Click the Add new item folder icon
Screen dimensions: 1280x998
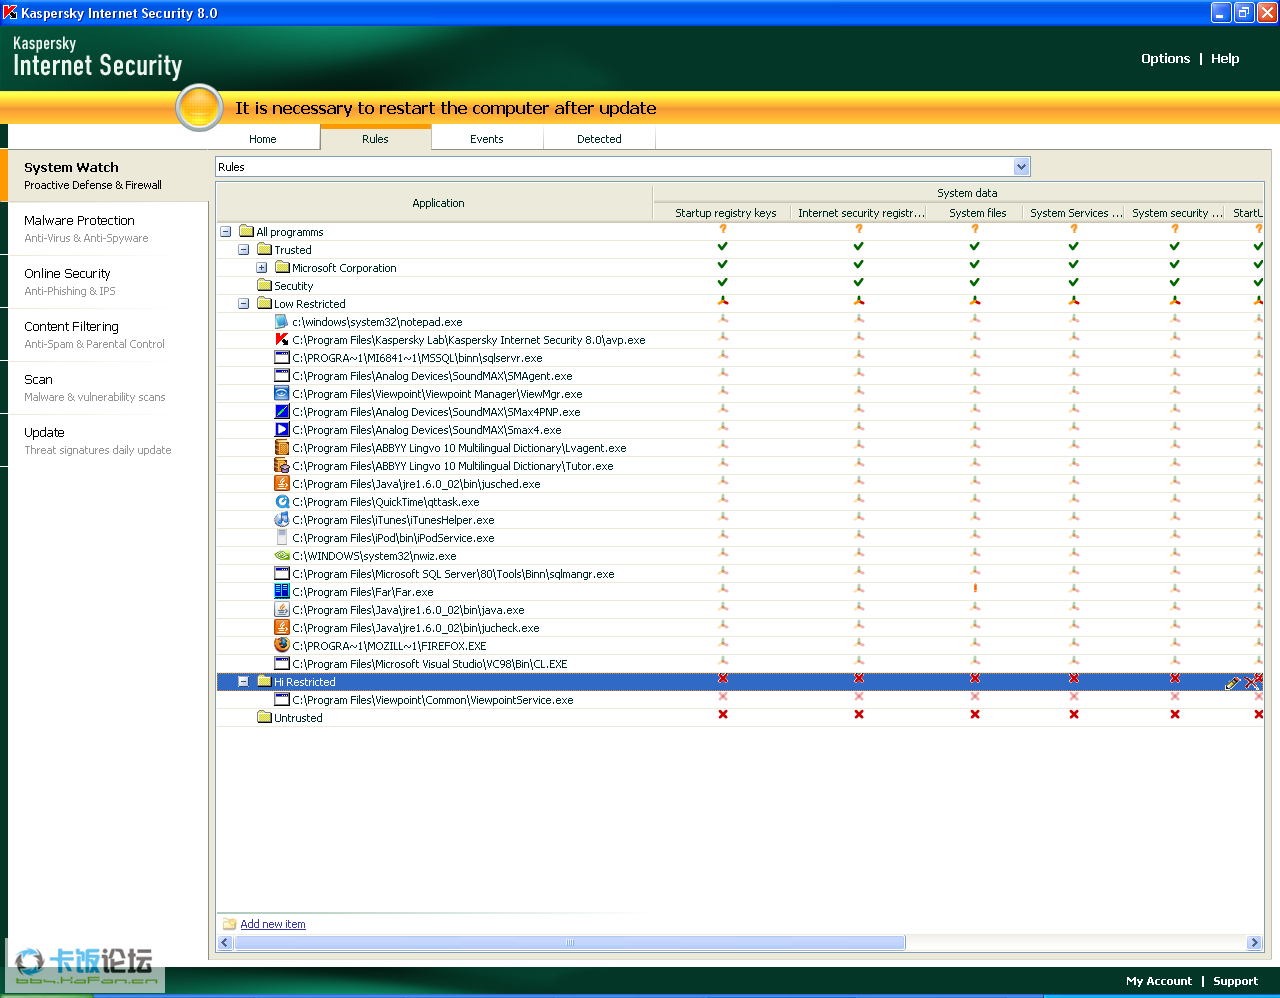point(229,924)
